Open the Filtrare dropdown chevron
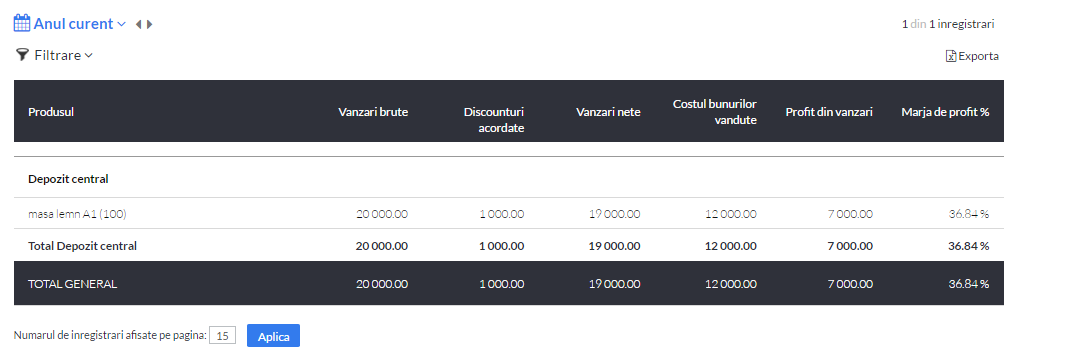This screenshot has width=1091, height=362. (x=88, y=56)
